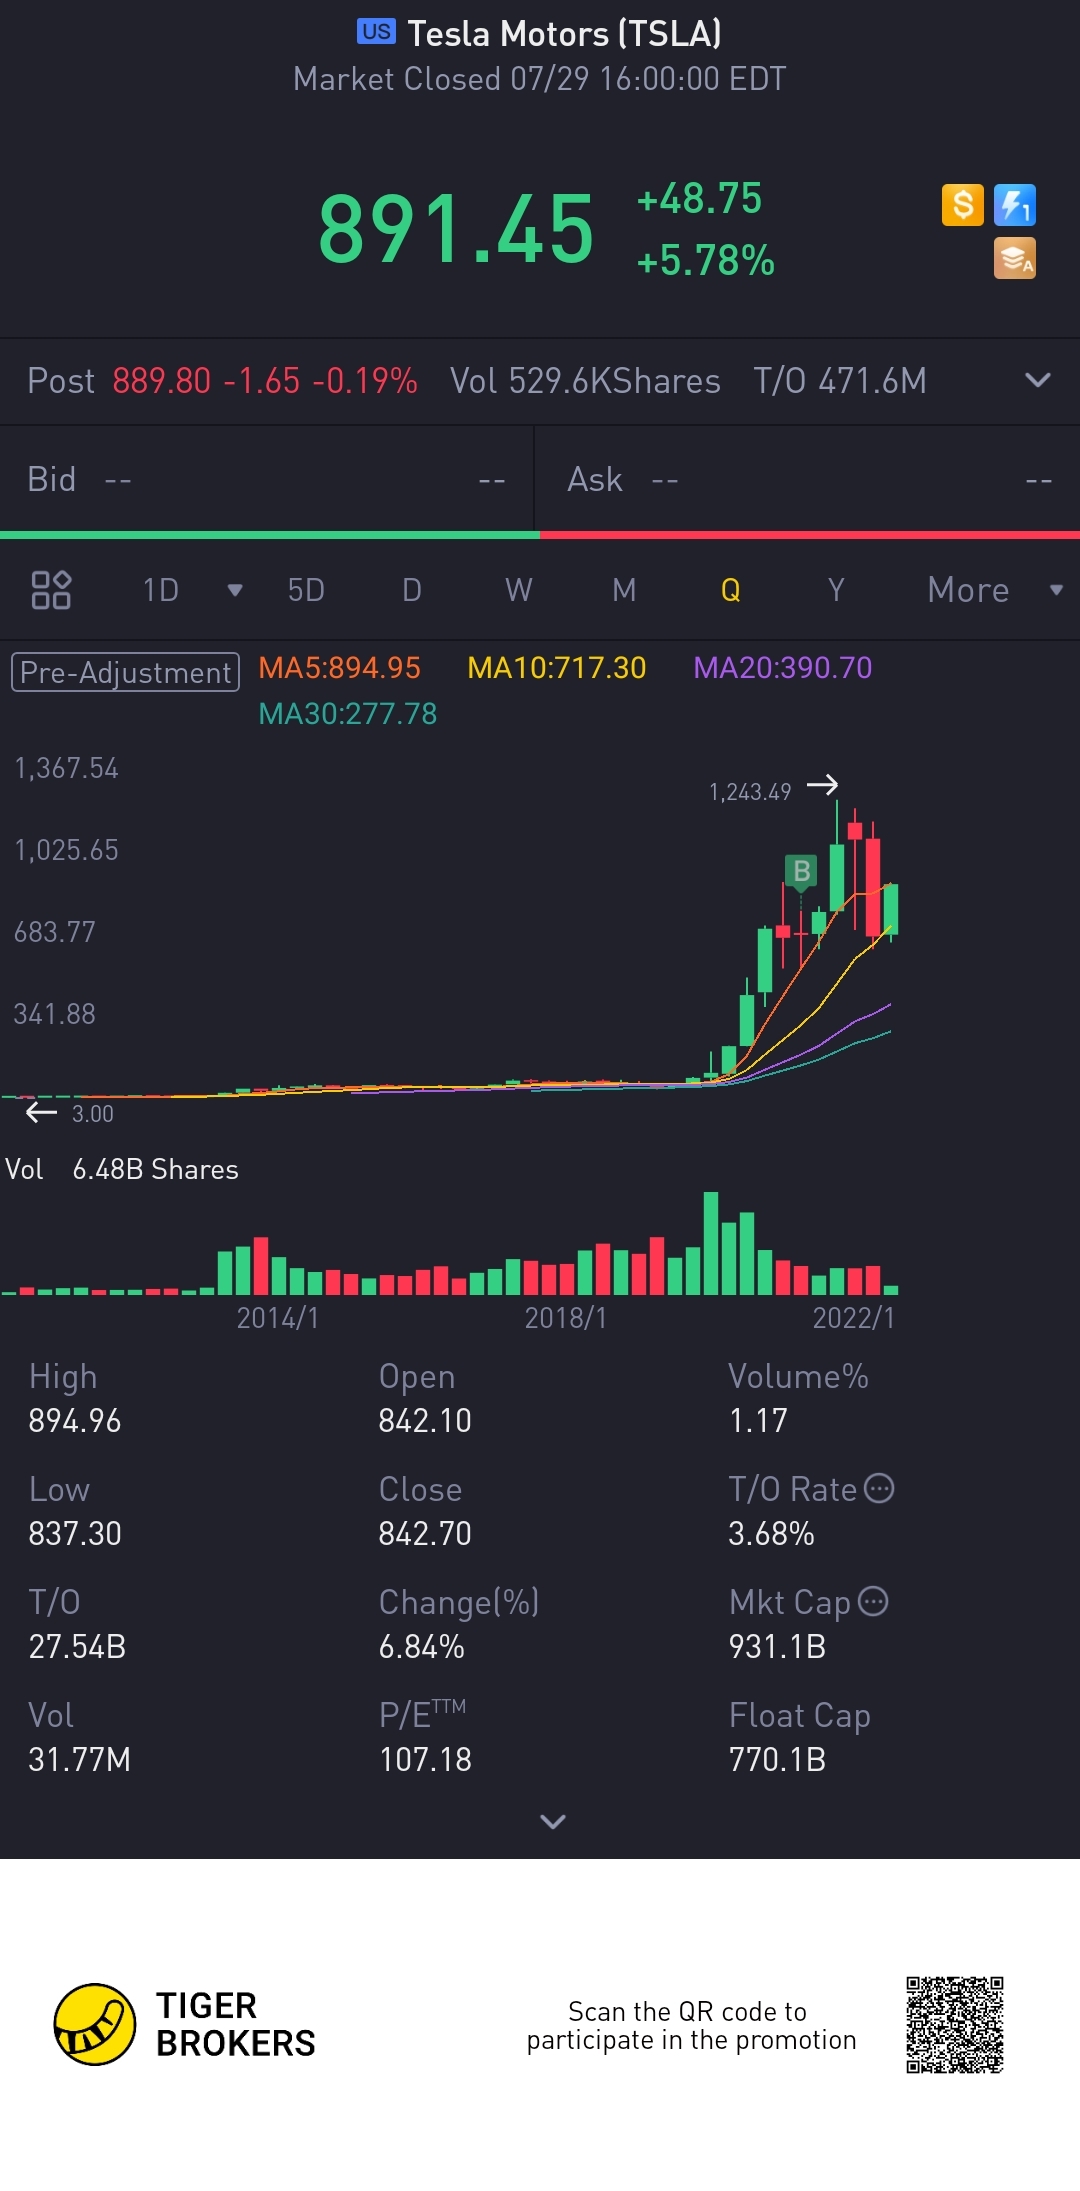Expand more stock statistics chevron
The image size is (1080, 2191).
click(x=553, y=1821)
